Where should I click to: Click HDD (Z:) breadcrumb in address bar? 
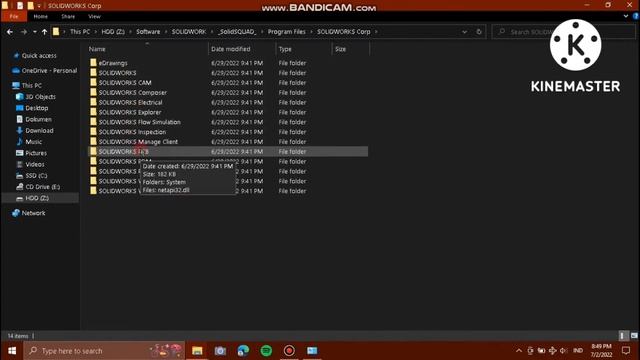click(x=113, y=31)
